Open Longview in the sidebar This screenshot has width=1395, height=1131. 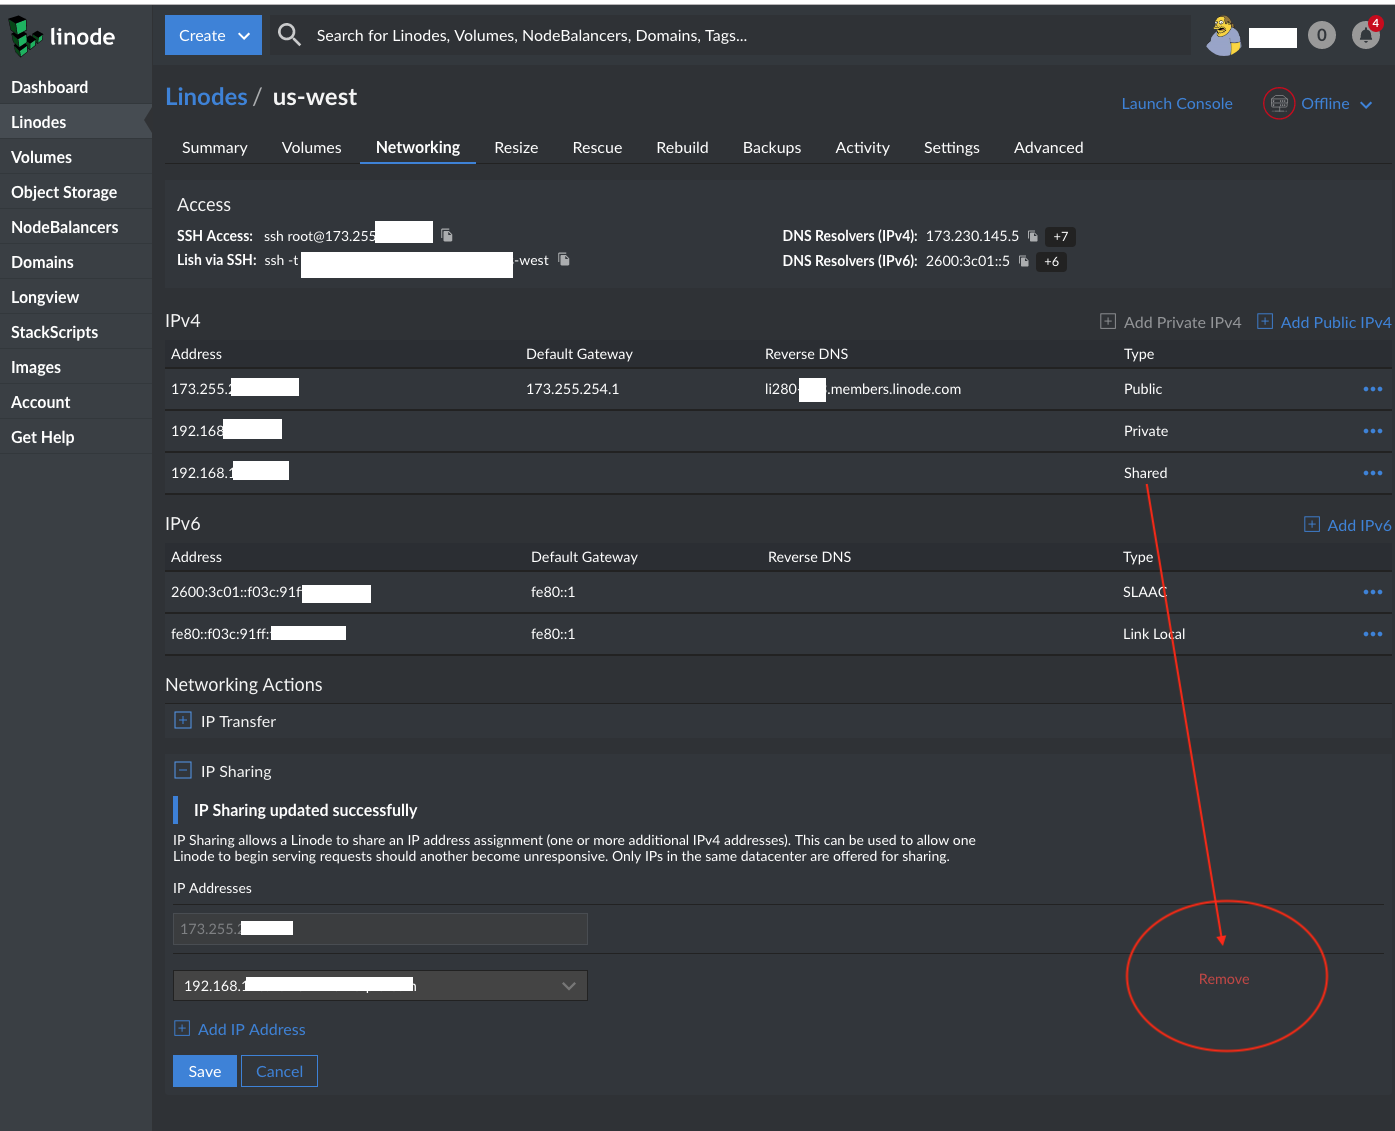(76, 297)
